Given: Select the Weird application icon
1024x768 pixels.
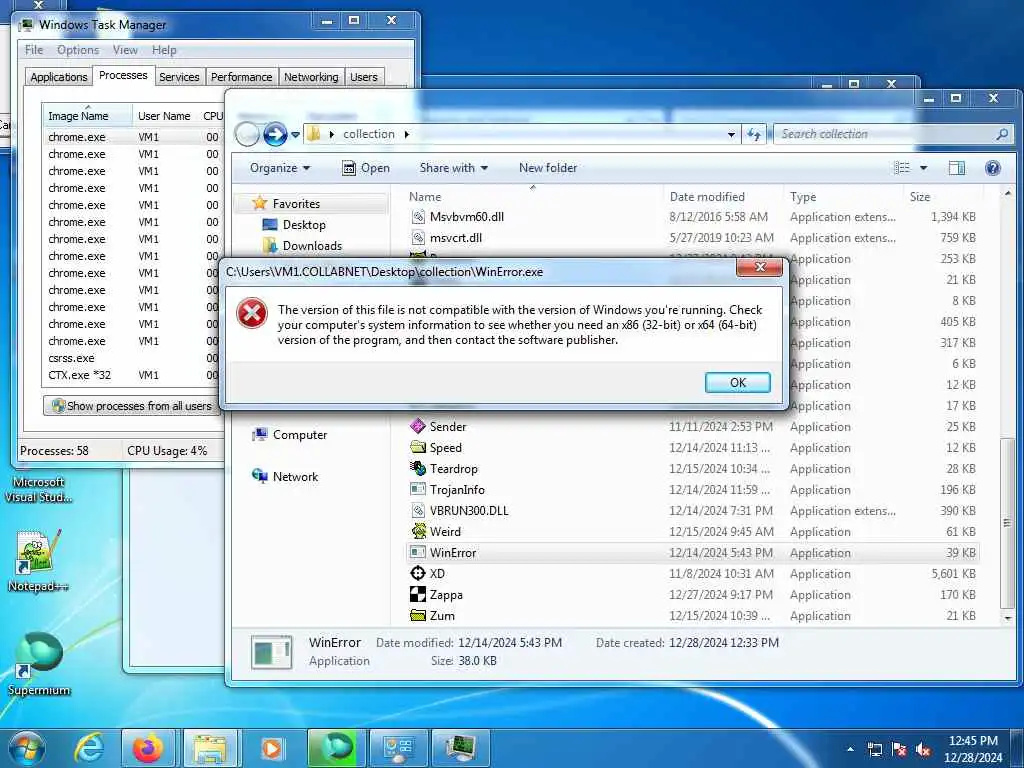Looking at the screenshot, I should (x=418, y=531).
